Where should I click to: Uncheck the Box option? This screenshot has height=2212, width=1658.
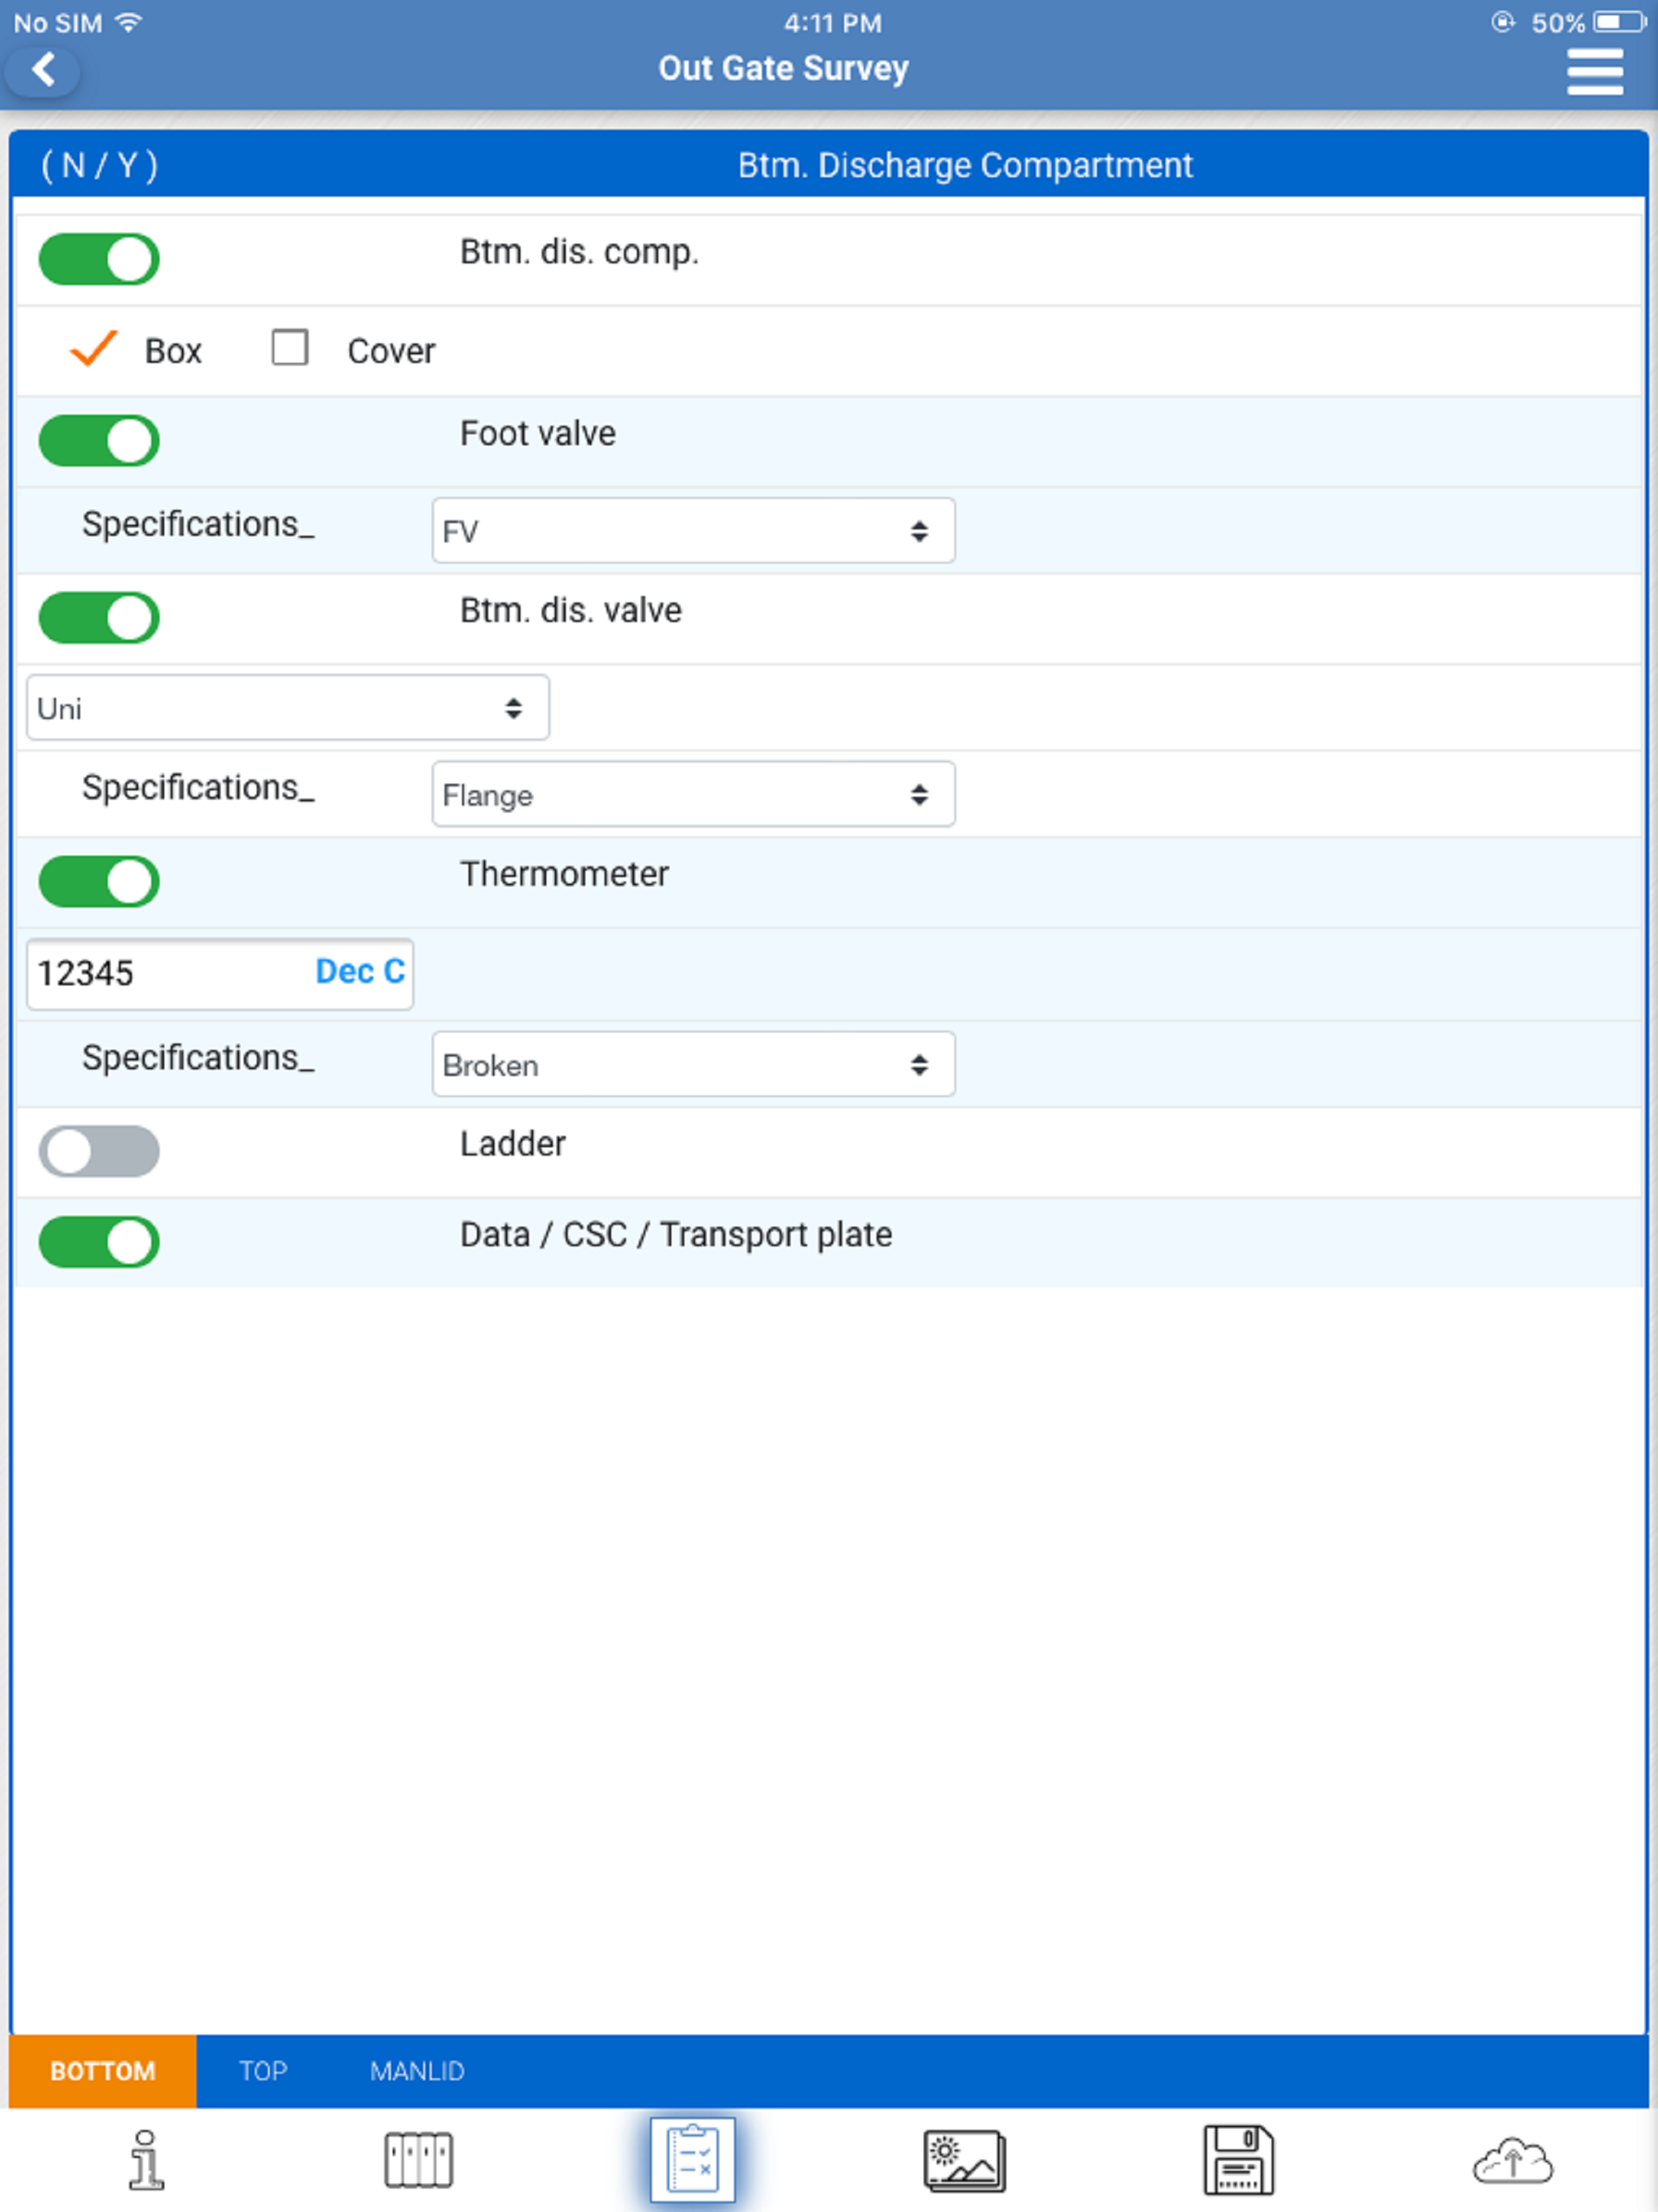click(x=94, y=349)
